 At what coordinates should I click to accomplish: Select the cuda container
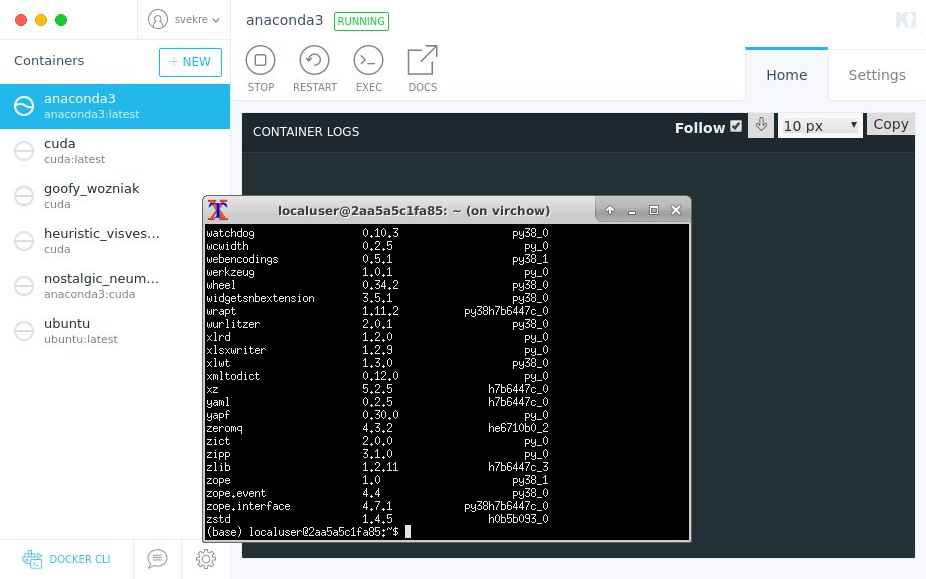pos(115,151)
